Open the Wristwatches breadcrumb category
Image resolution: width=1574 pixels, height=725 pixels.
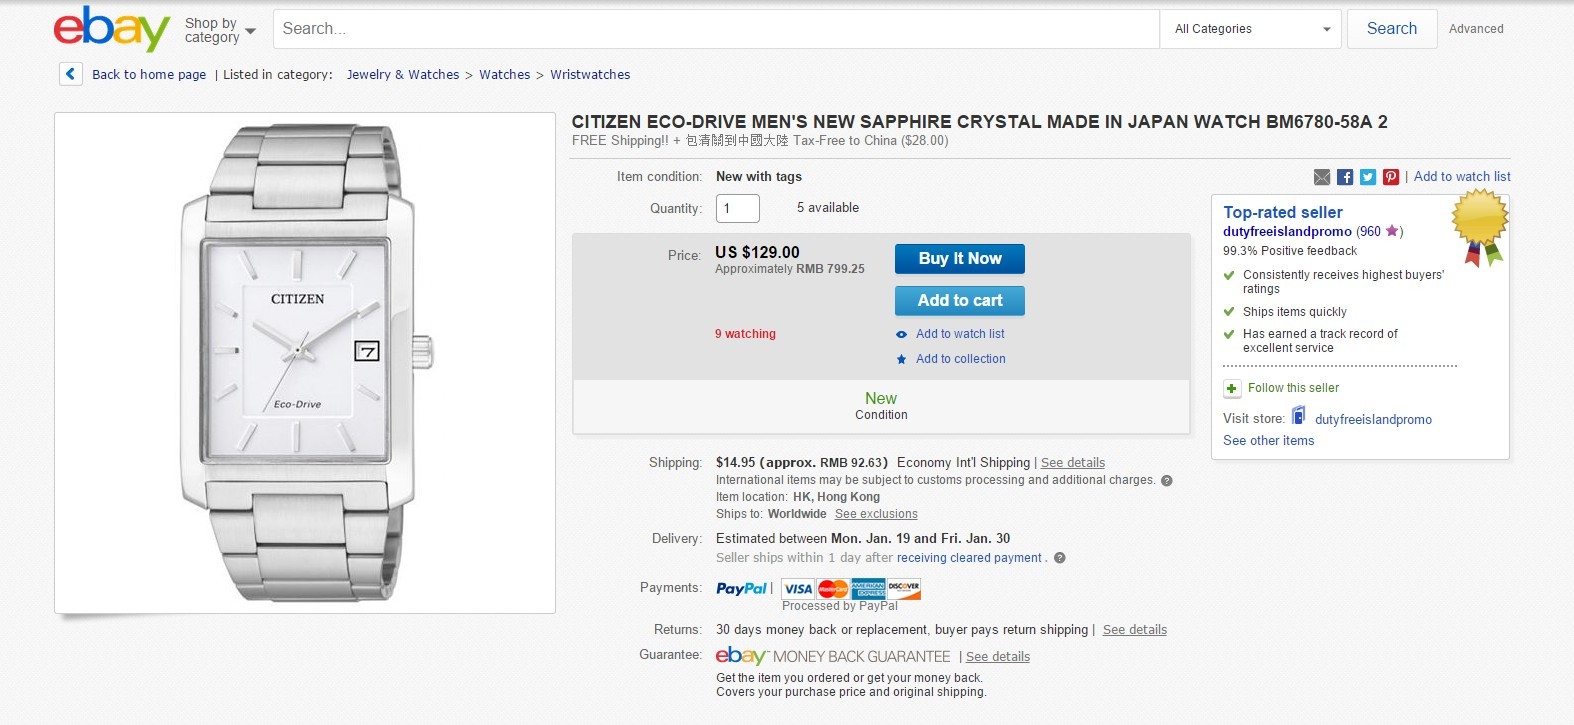click(x=590, y=75)
